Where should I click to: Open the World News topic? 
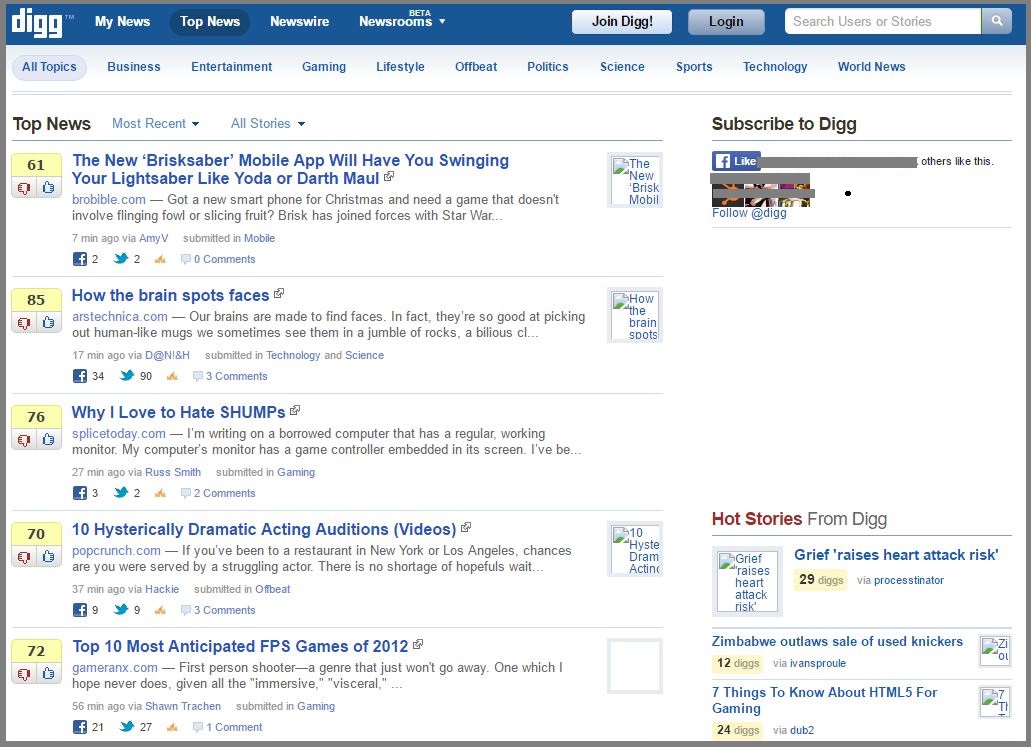pos(871,67)
